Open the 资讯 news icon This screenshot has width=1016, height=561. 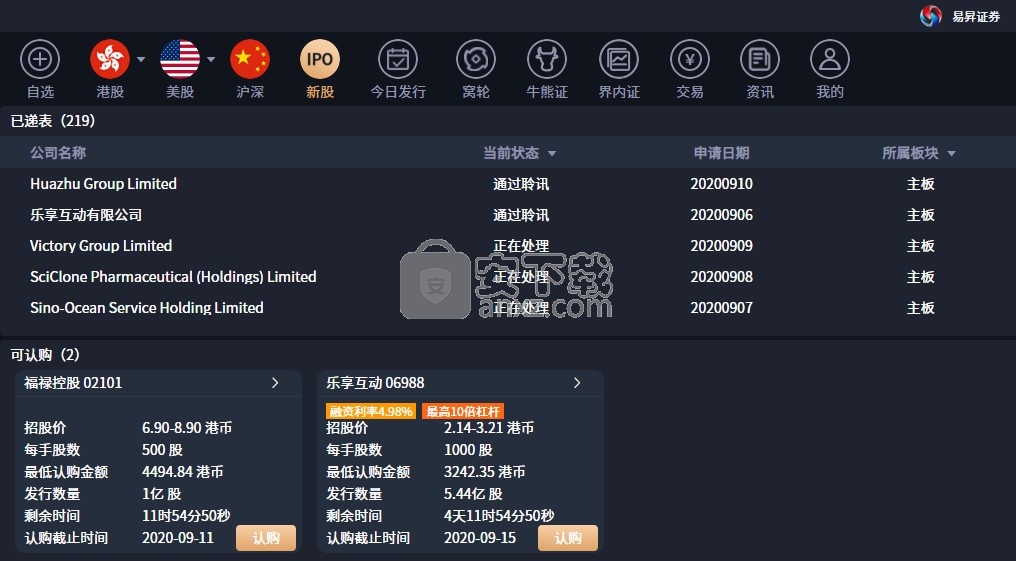760,59
